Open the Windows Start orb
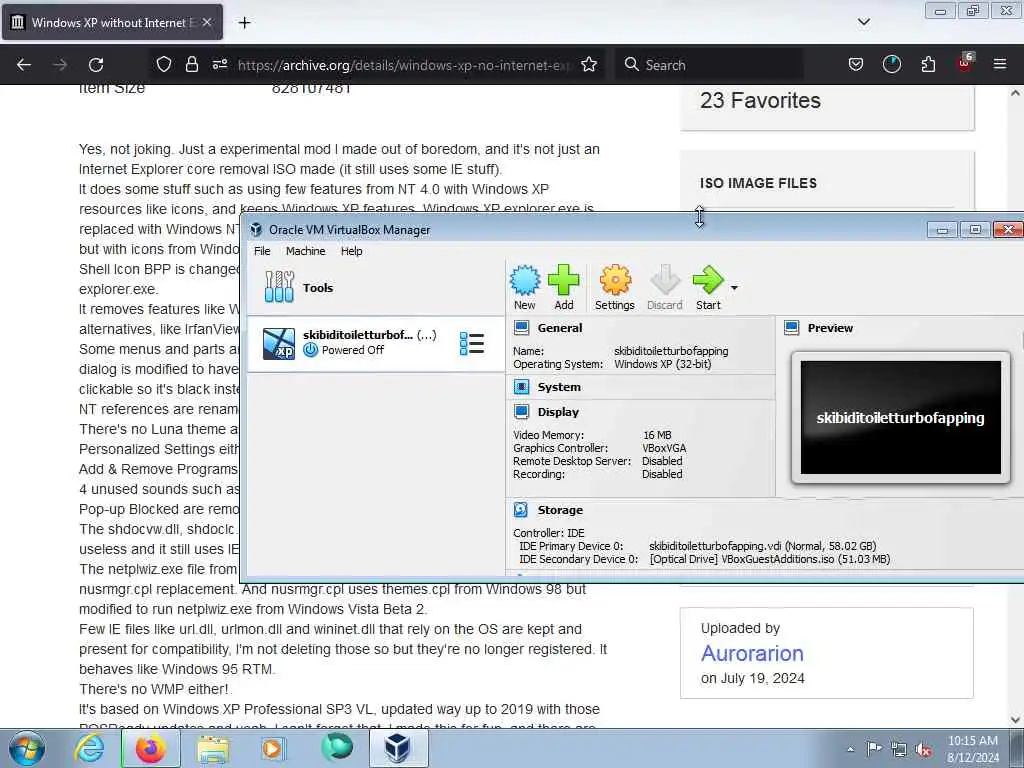This screenshot has height=768, width=1024. (x=27, y=748)
